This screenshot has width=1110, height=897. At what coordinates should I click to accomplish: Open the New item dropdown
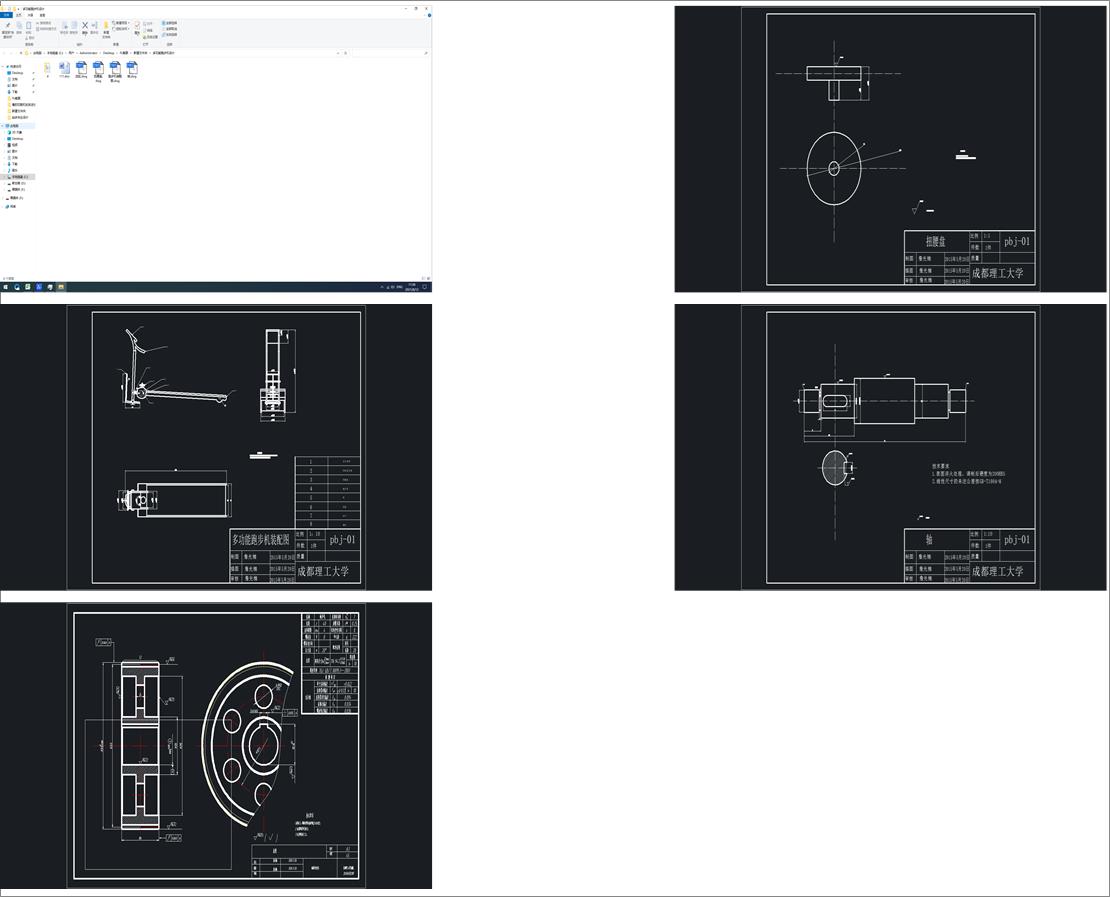(121, 23)
